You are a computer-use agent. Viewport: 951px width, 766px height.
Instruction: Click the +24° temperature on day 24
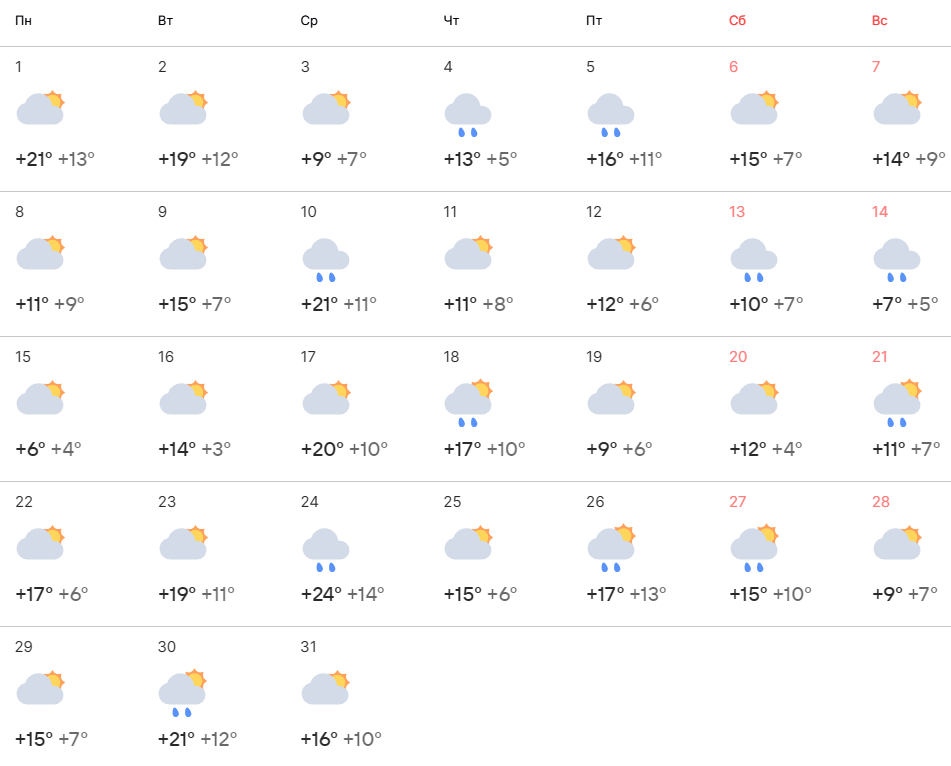pyautogui.click(x=321, y=594)
